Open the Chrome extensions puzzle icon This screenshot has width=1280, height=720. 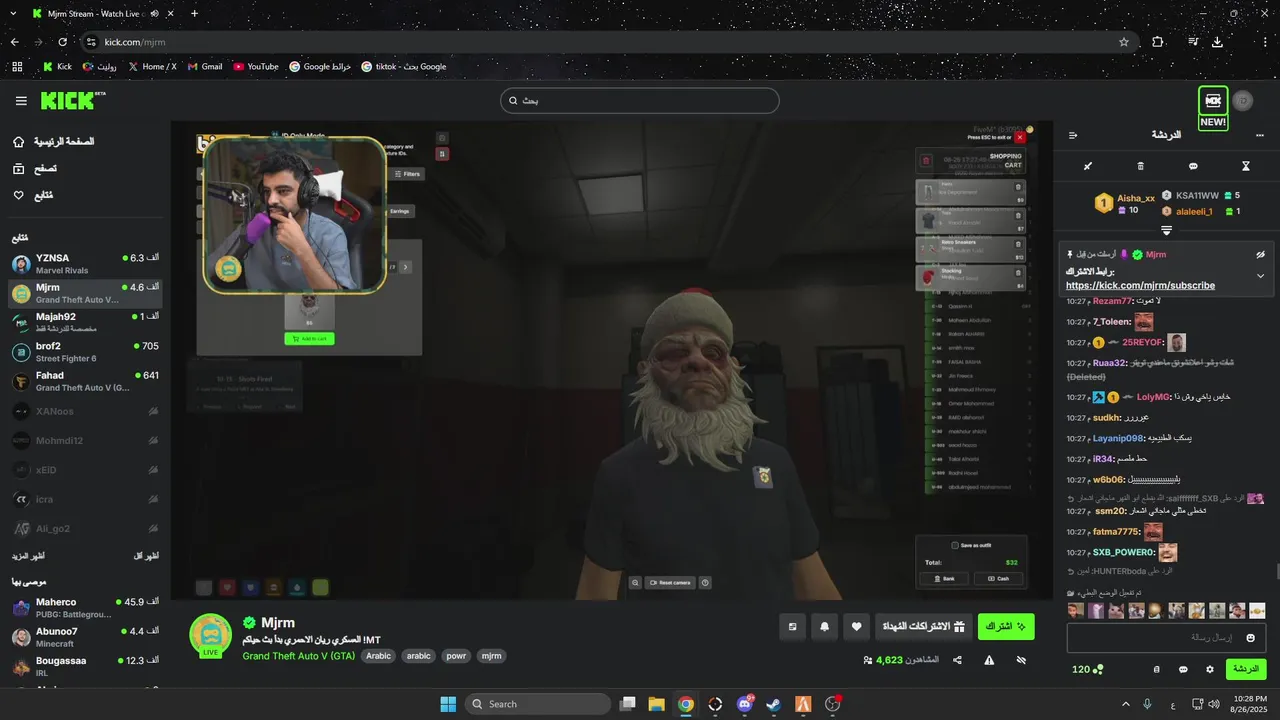pos(1158,42)
